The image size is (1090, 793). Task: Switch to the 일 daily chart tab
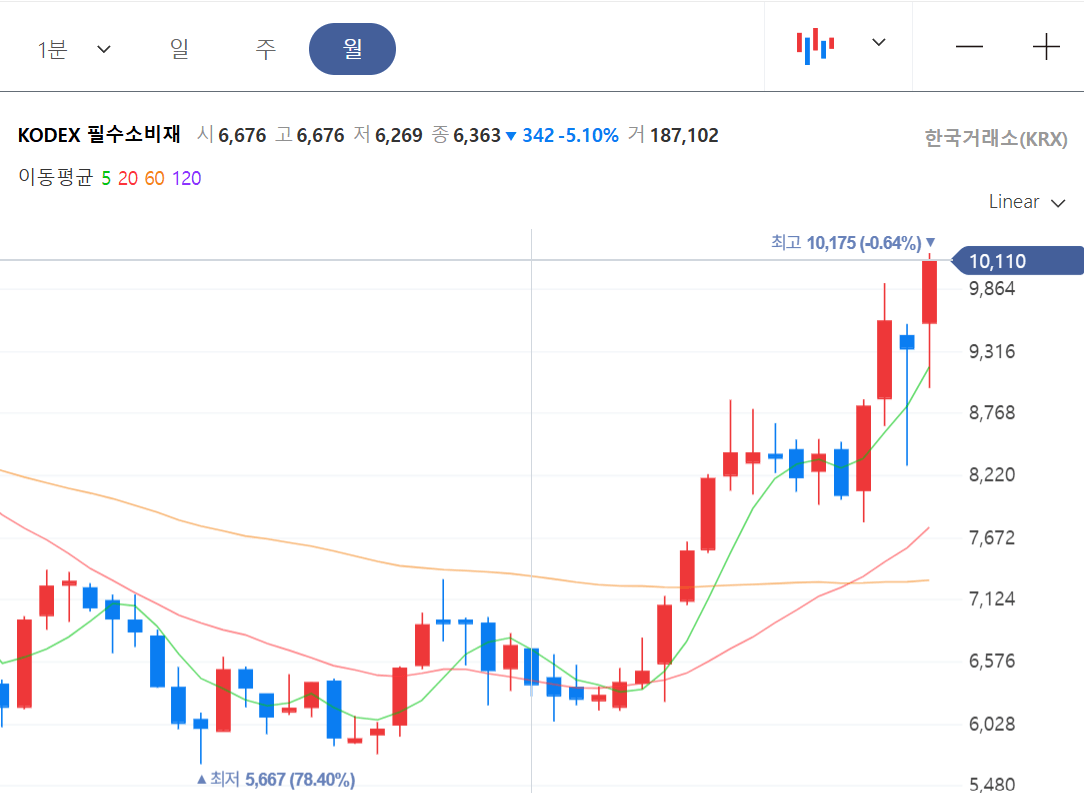(180, 47)
